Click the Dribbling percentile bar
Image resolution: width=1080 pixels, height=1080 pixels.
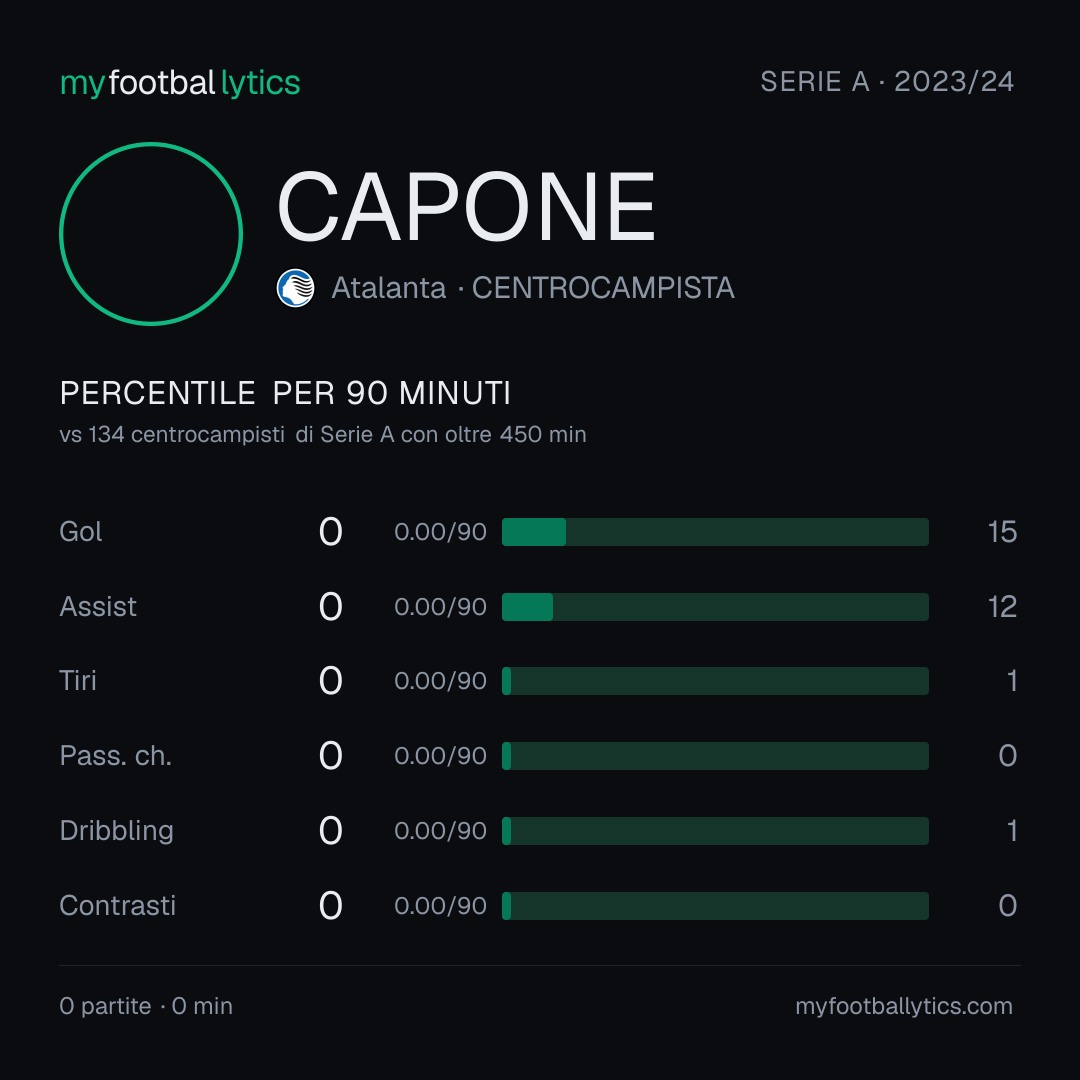[715, 831]
